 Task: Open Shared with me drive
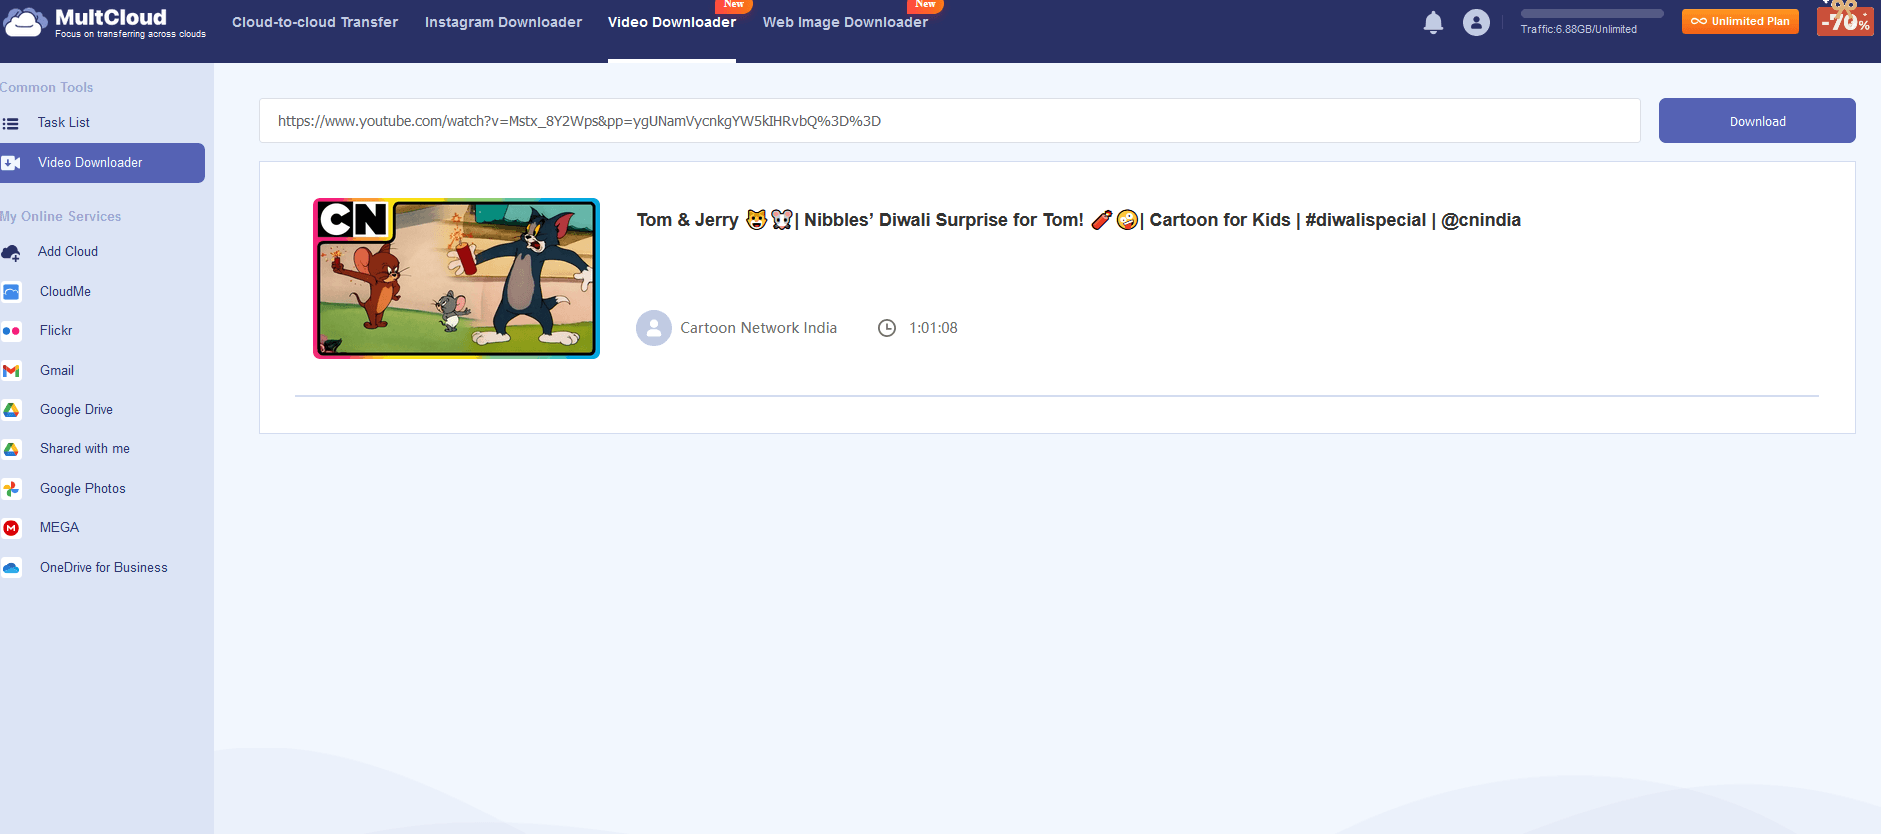pyautogui.click(x=85, y=449)
